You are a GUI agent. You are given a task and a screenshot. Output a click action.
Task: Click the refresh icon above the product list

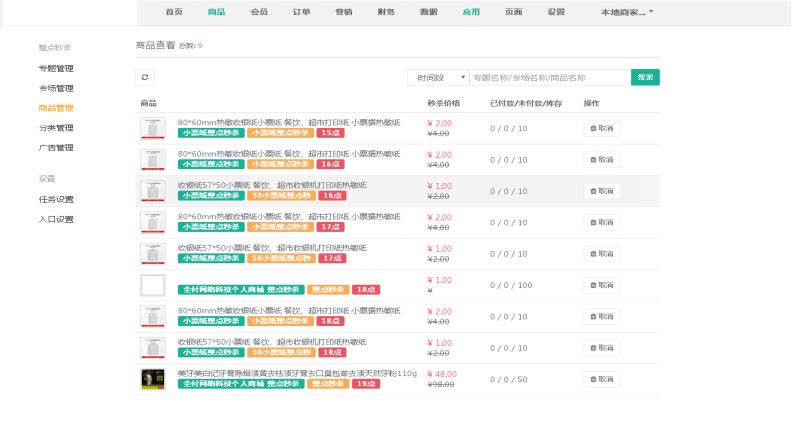(145, 77)
